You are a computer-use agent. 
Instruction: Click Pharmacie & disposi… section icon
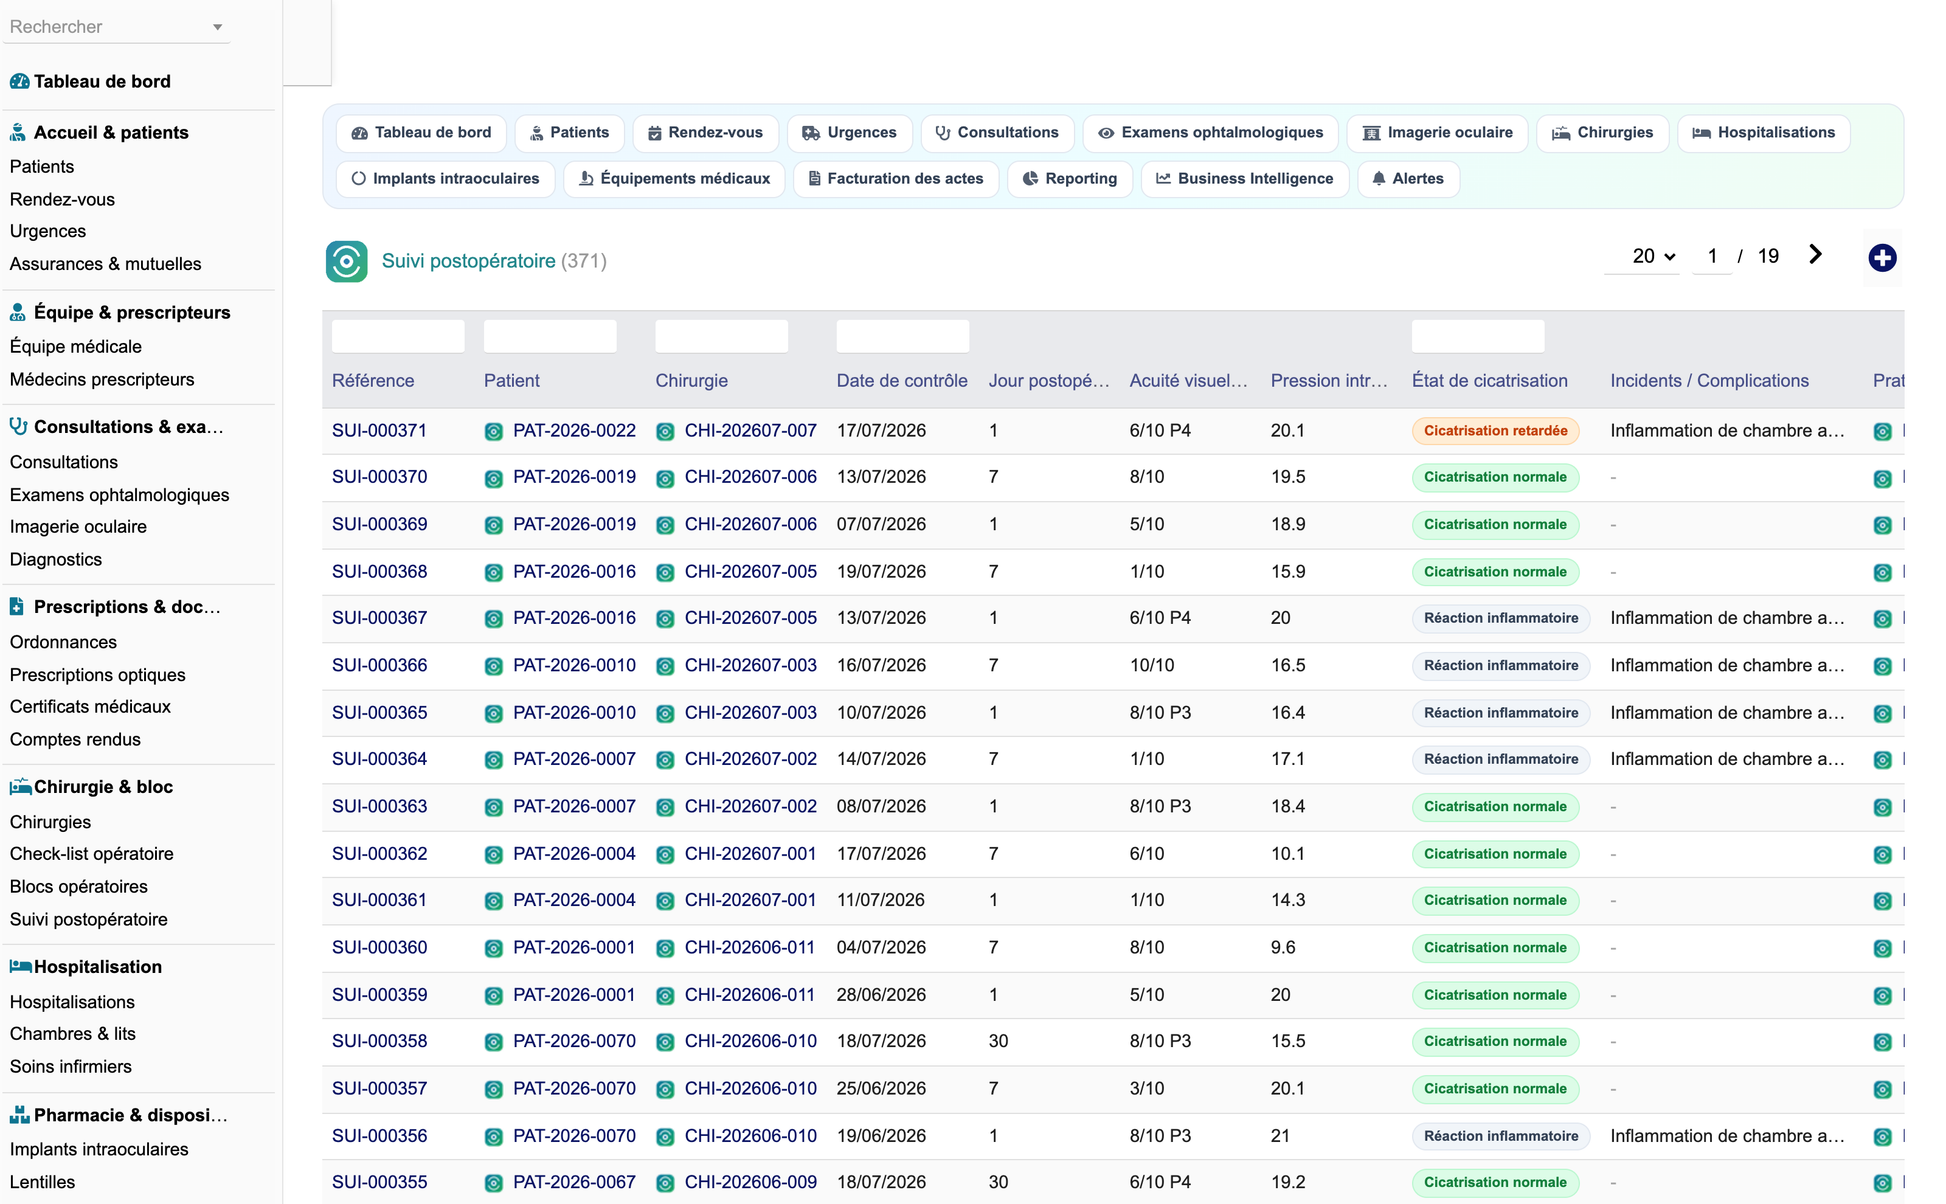point(19,1115)
